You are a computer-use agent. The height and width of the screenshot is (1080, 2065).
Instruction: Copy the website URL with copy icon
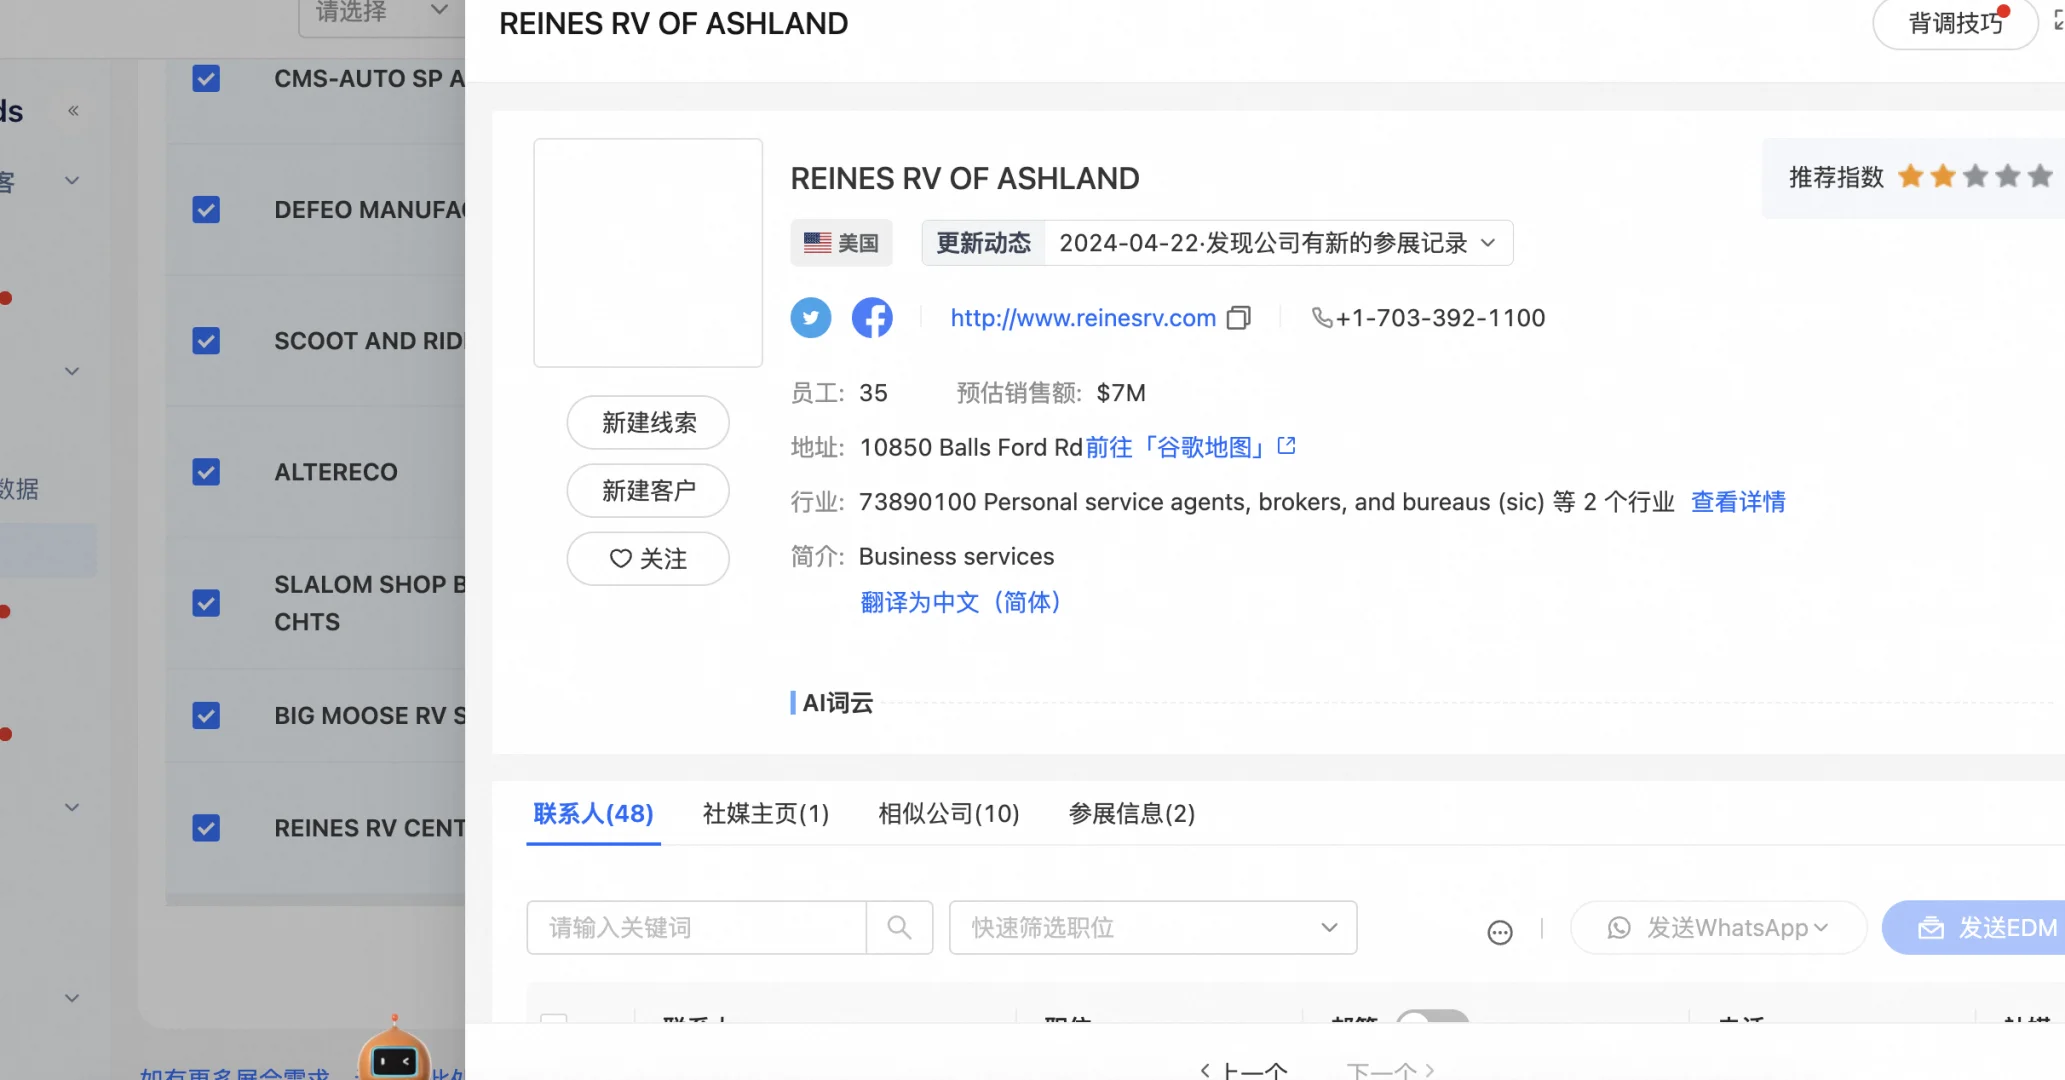1239,318
